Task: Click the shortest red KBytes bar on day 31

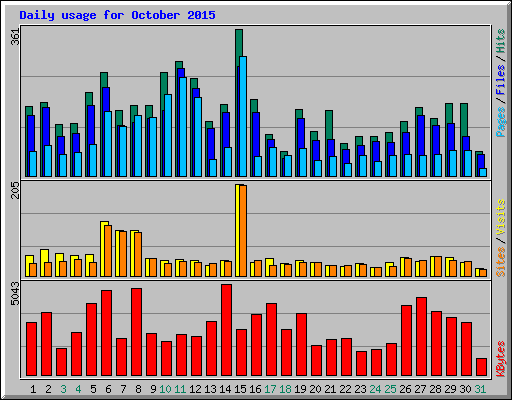Action: 481,367
